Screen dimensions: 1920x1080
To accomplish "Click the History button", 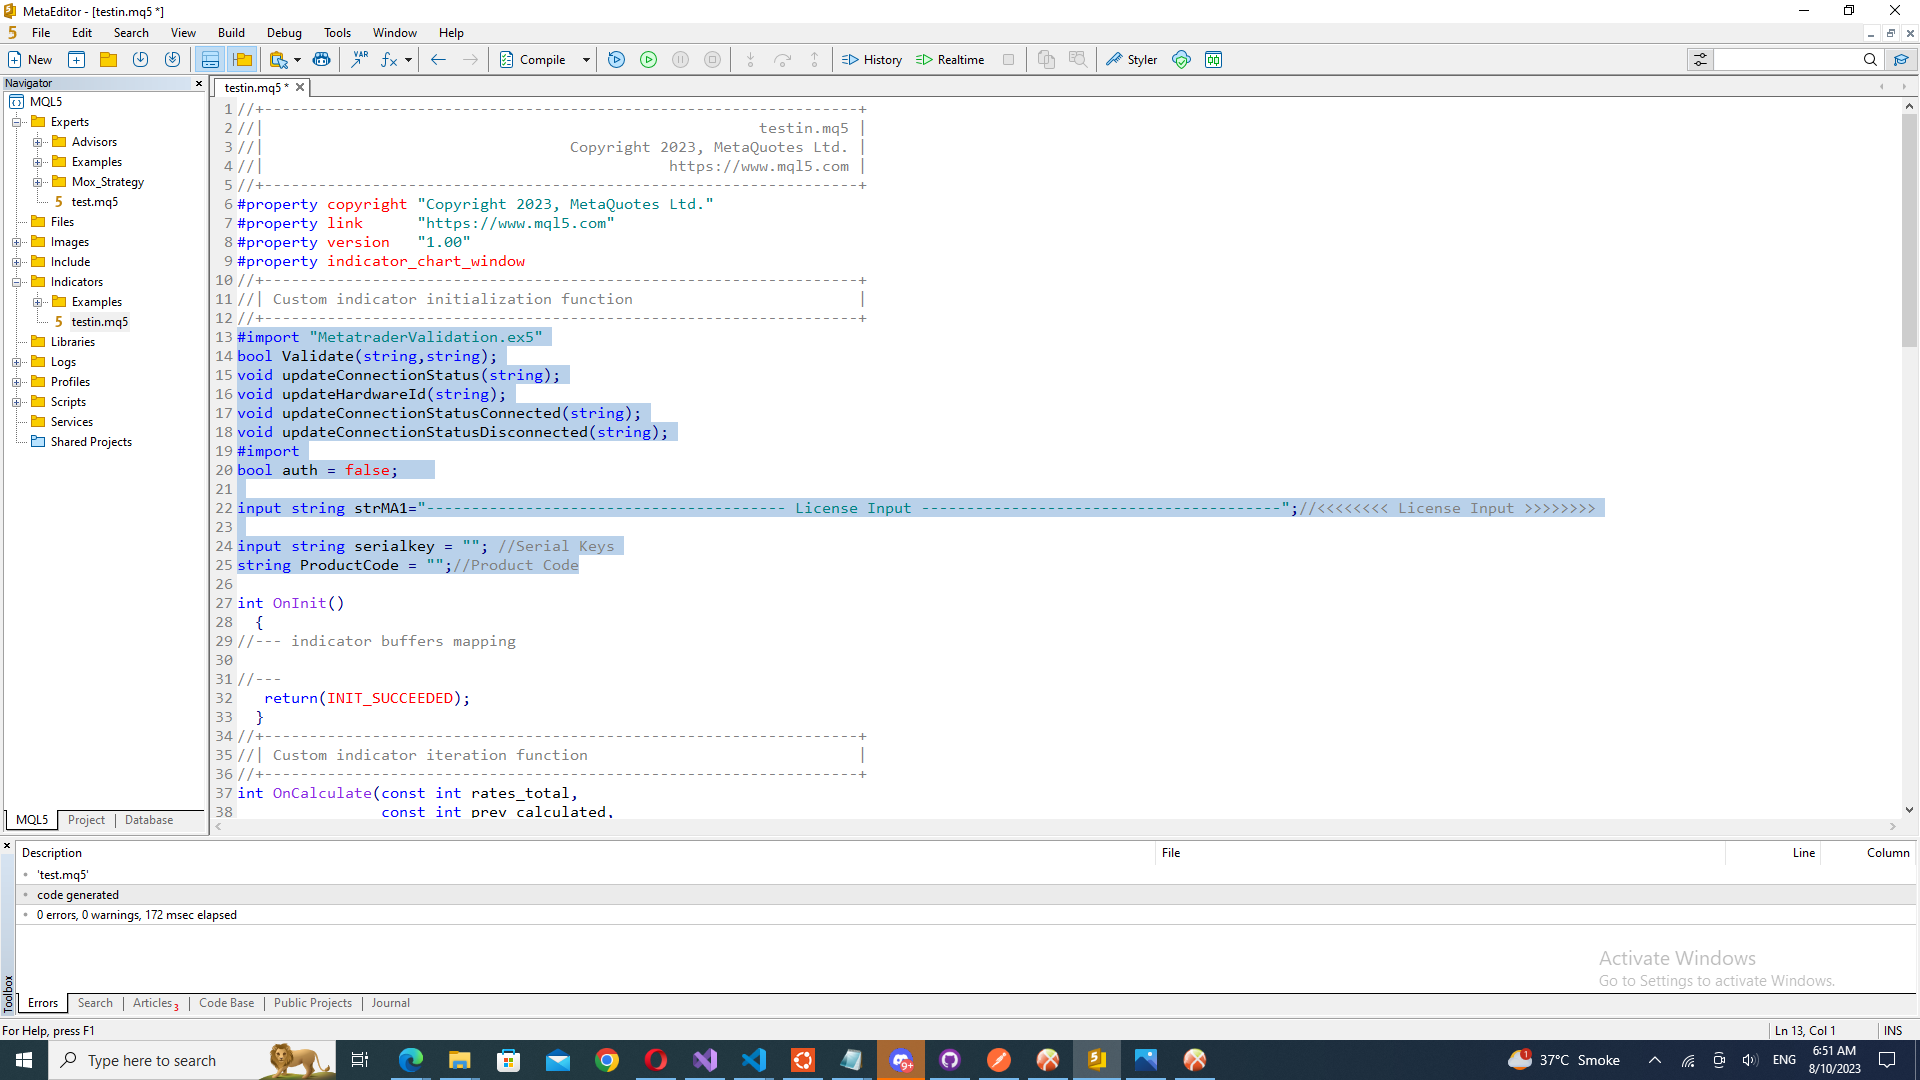I will click(x=872, y=60).
